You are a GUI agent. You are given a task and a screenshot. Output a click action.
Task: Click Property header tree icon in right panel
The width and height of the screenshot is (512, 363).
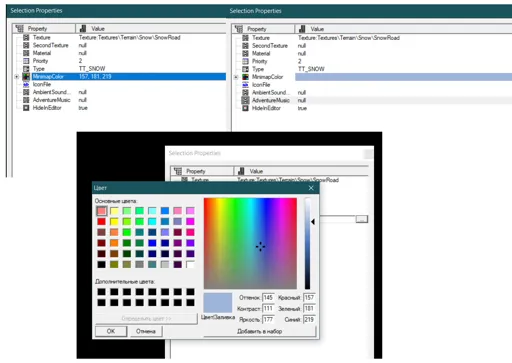(239, 29)
